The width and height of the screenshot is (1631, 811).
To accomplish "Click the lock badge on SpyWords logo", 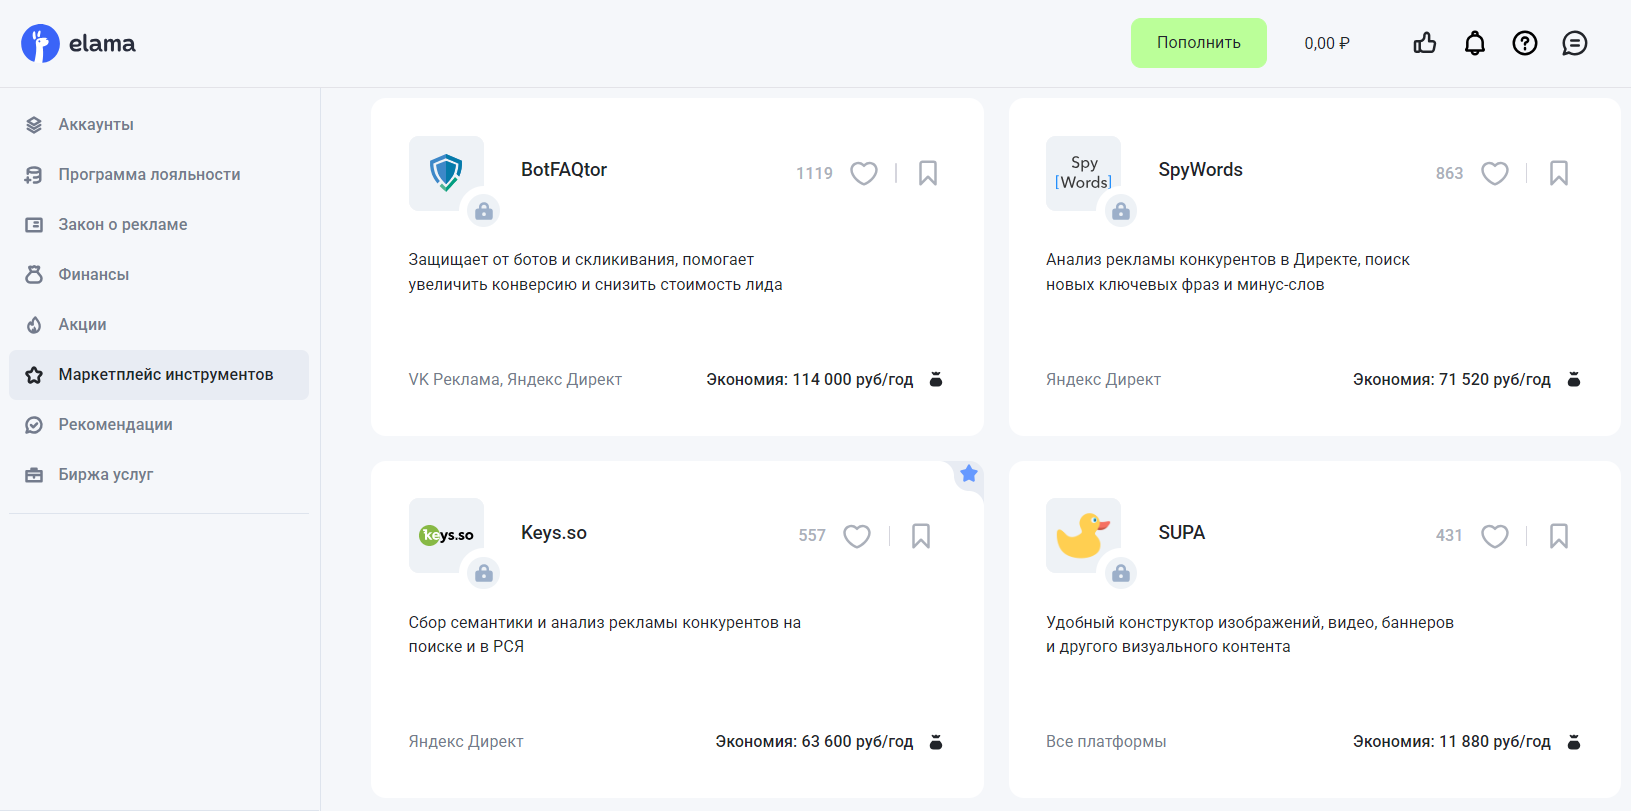I will tap(1121, 211).
